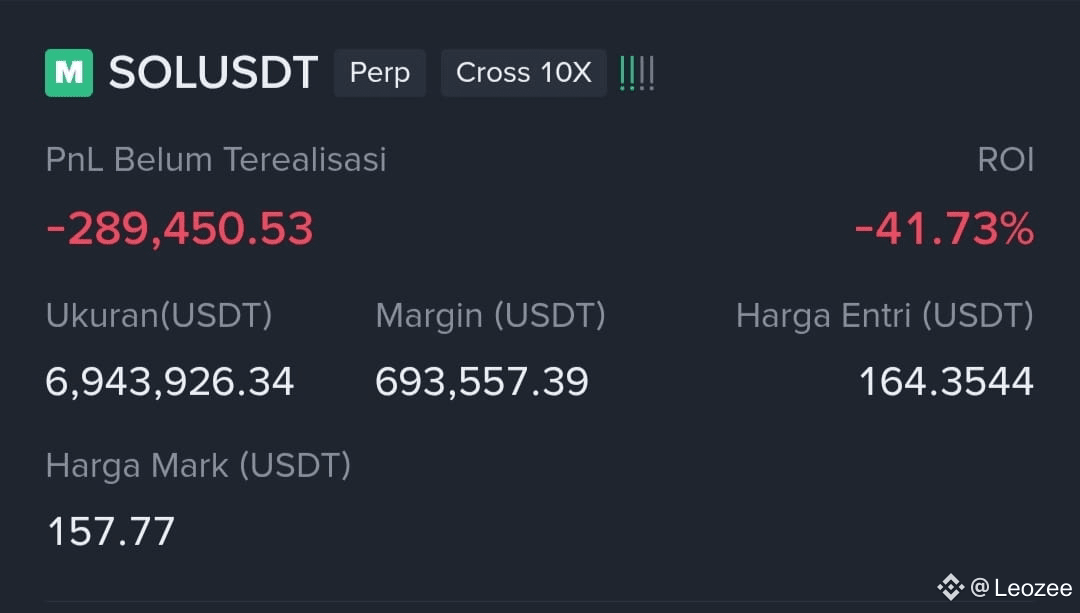Select the -289,450.53 unrealized PnL value
Image resolution: width=1080 pixels, height=613 pixels.
point(180,229)
